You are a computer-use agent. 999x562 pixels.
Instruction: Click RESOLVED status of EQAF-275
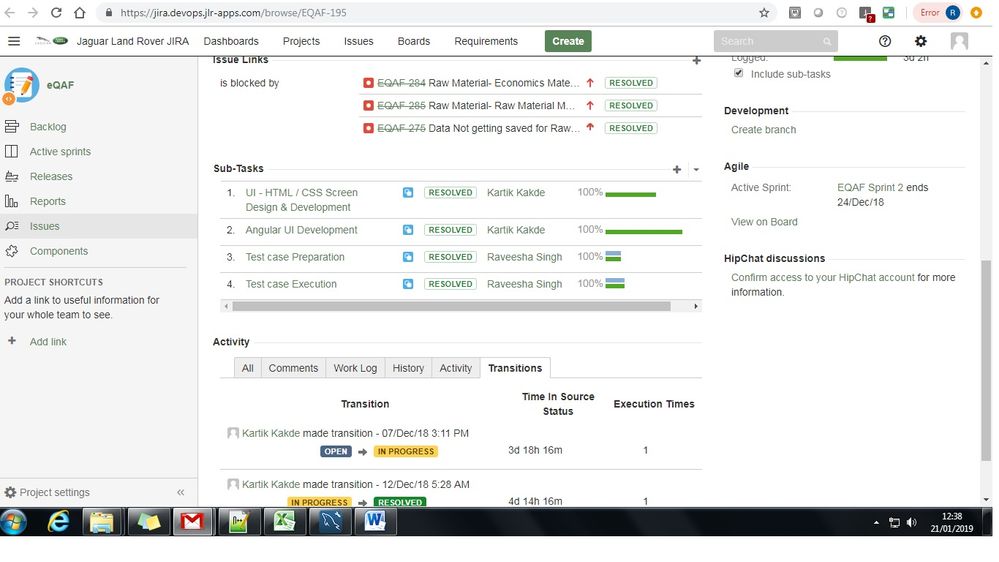pyautogui.click(x=631, y=128)
